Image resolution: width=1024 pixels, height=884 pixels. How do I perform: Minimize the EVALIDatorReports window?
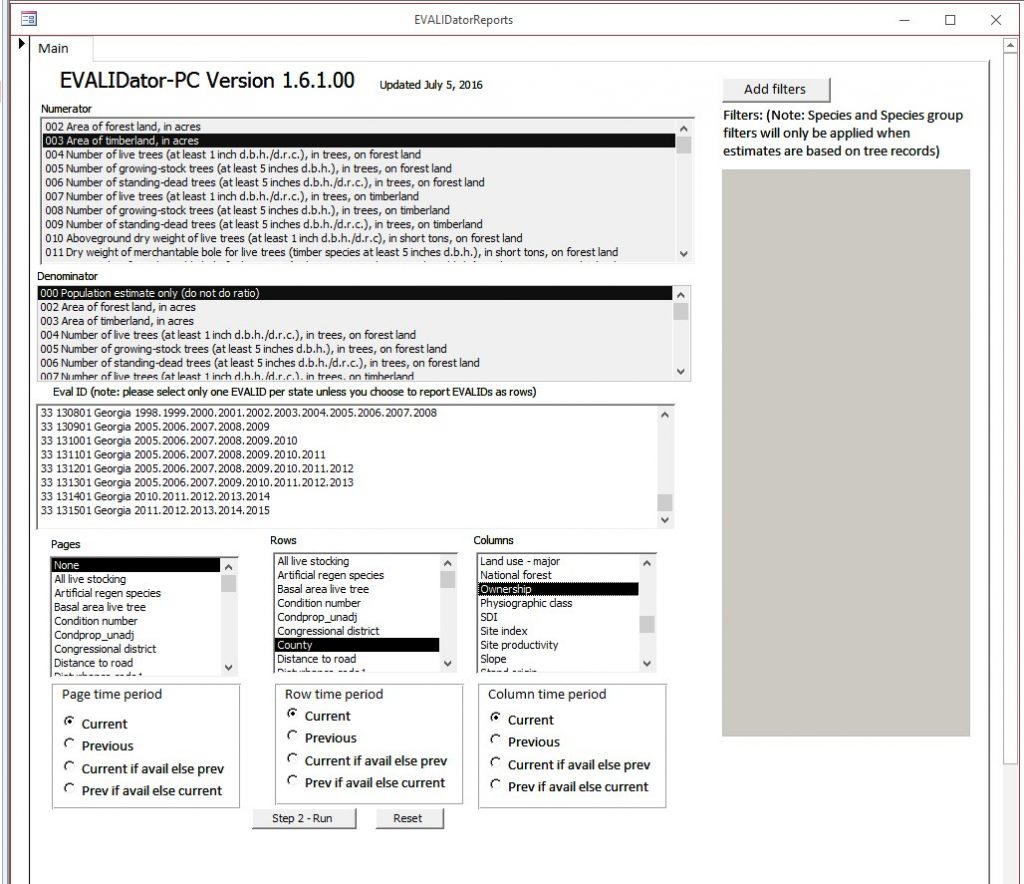click(904, 20)
